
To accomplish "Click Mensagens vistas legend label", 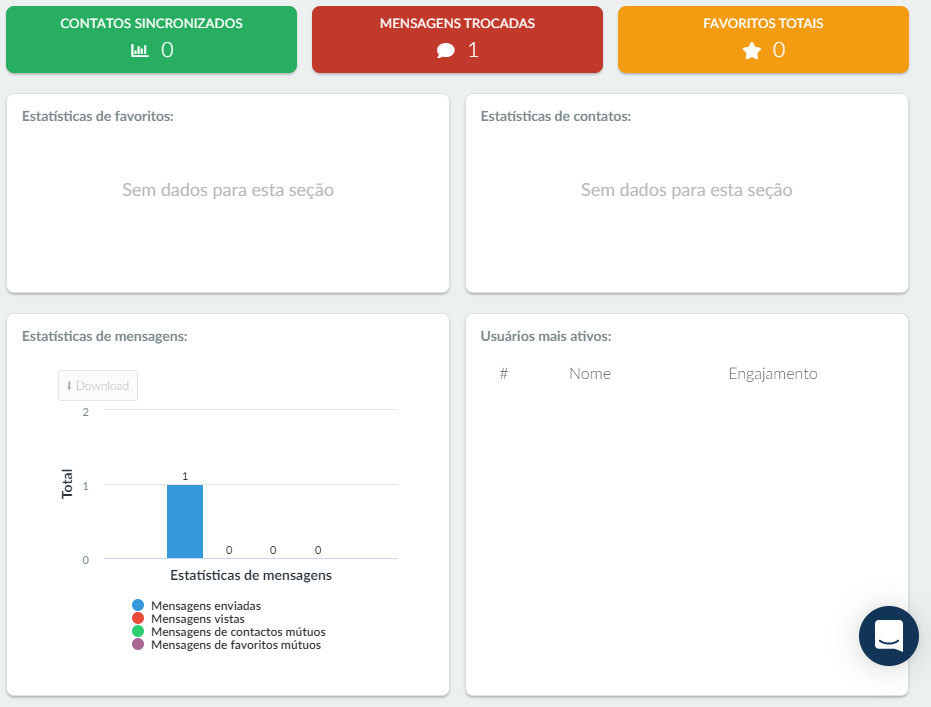I will pos(198,619).
